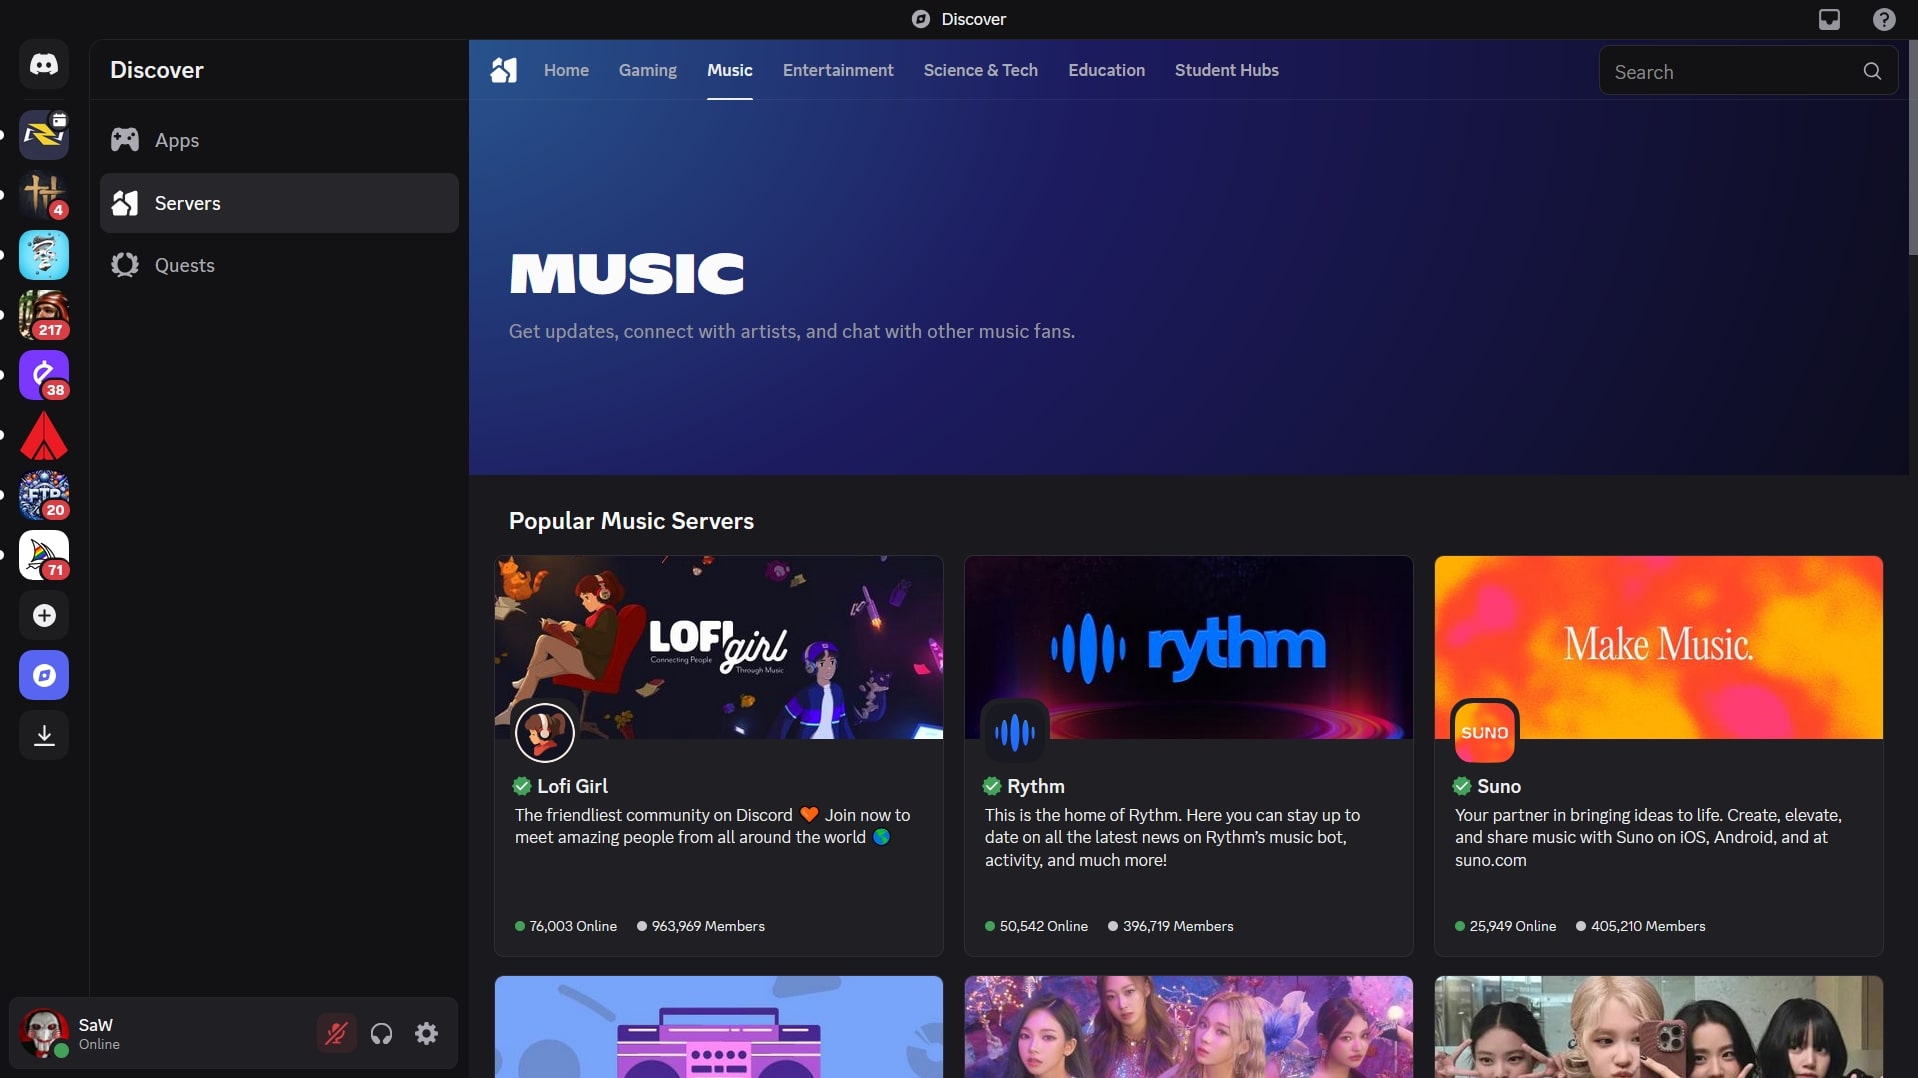Open the yellow-striped server icon at top
The image size is (1918, 1078).
pyautogui.click(x=44, y=135)
